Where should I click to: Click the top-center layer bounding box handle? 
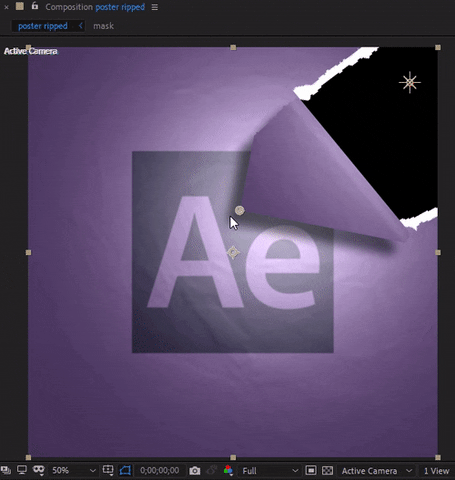click(233, 48)
